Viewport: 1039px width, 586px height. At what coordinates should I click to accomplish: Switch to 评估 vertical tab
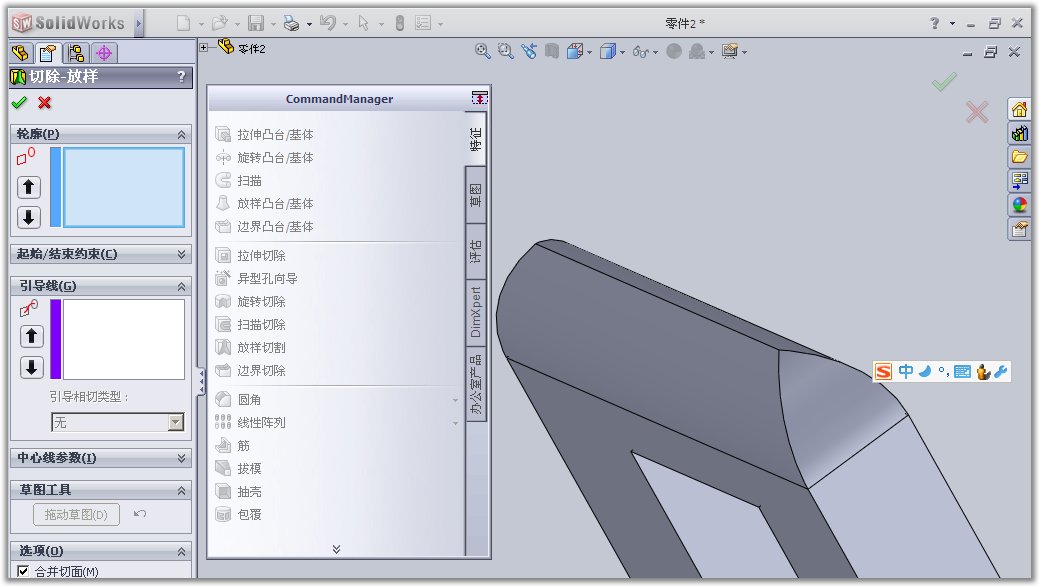pos(476,251)
